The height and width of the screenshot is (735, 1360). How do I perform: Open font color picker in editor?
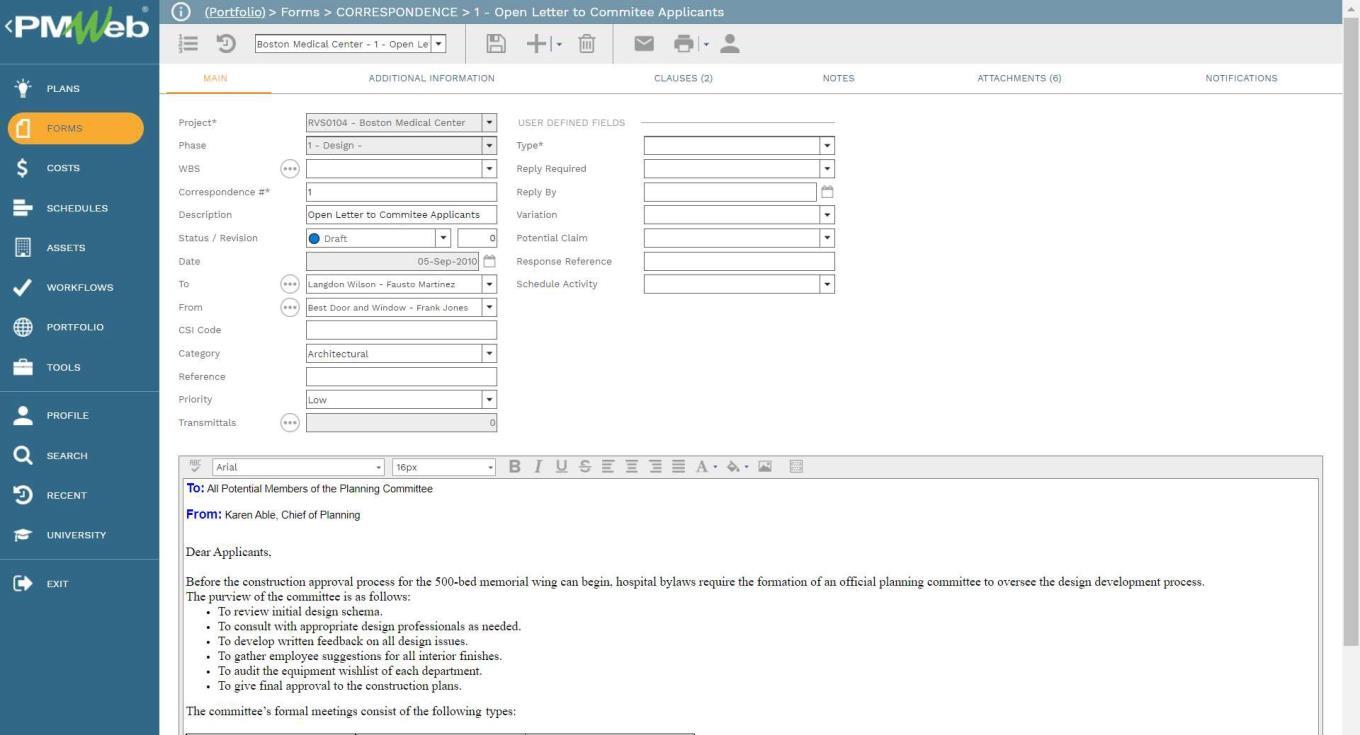pos(706,466)
